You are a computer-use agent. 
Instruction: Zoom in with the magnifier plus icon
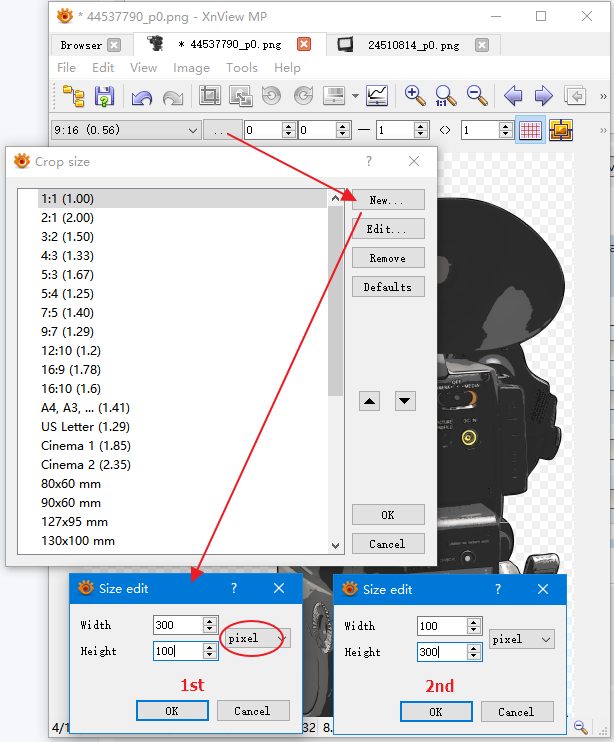[415, 96]
